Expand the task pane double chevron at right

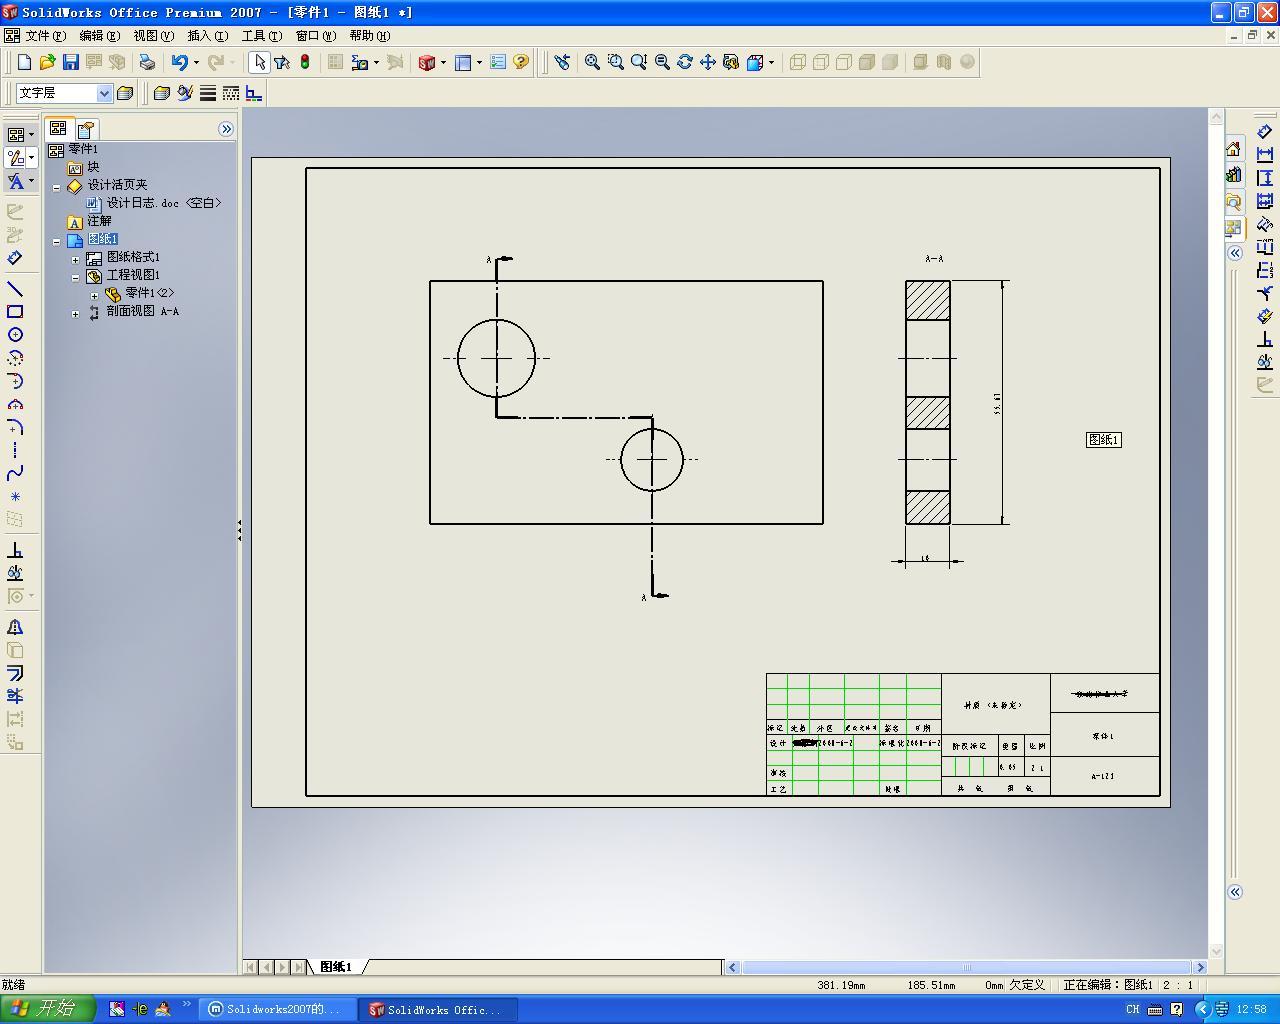coord(1235,253)
